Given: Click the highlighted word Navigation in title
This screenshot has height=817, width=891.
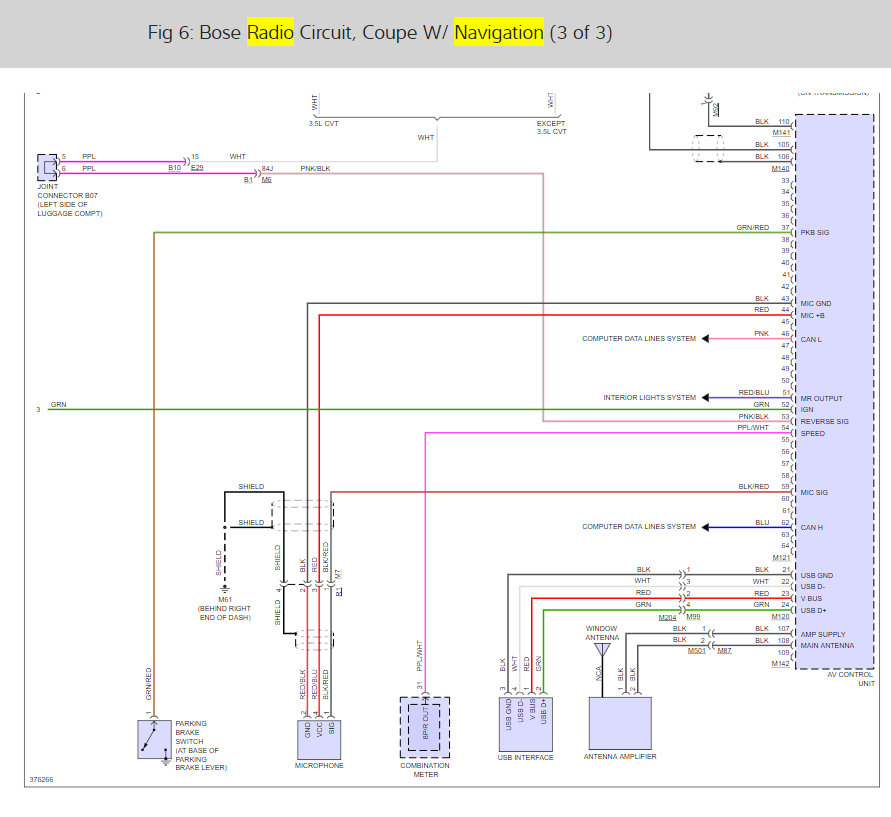Looking at the screenshot, I should click(499, 32).
